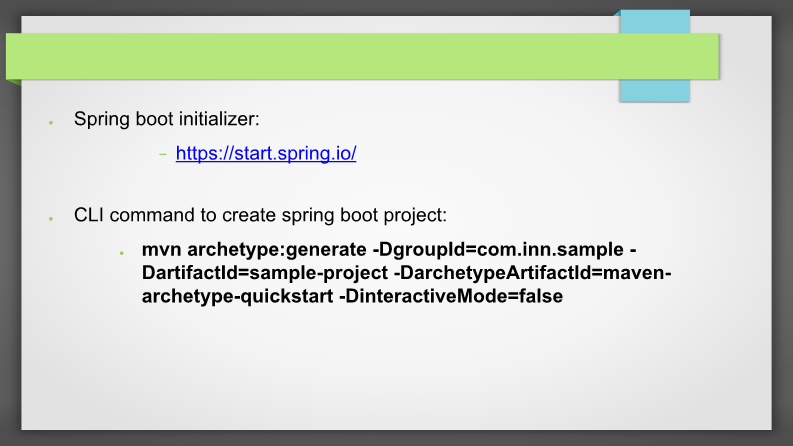The image size is (793, 446).
Task: Select the "CLI command to create spring boot project:" line
Action: tap(260, 215)
